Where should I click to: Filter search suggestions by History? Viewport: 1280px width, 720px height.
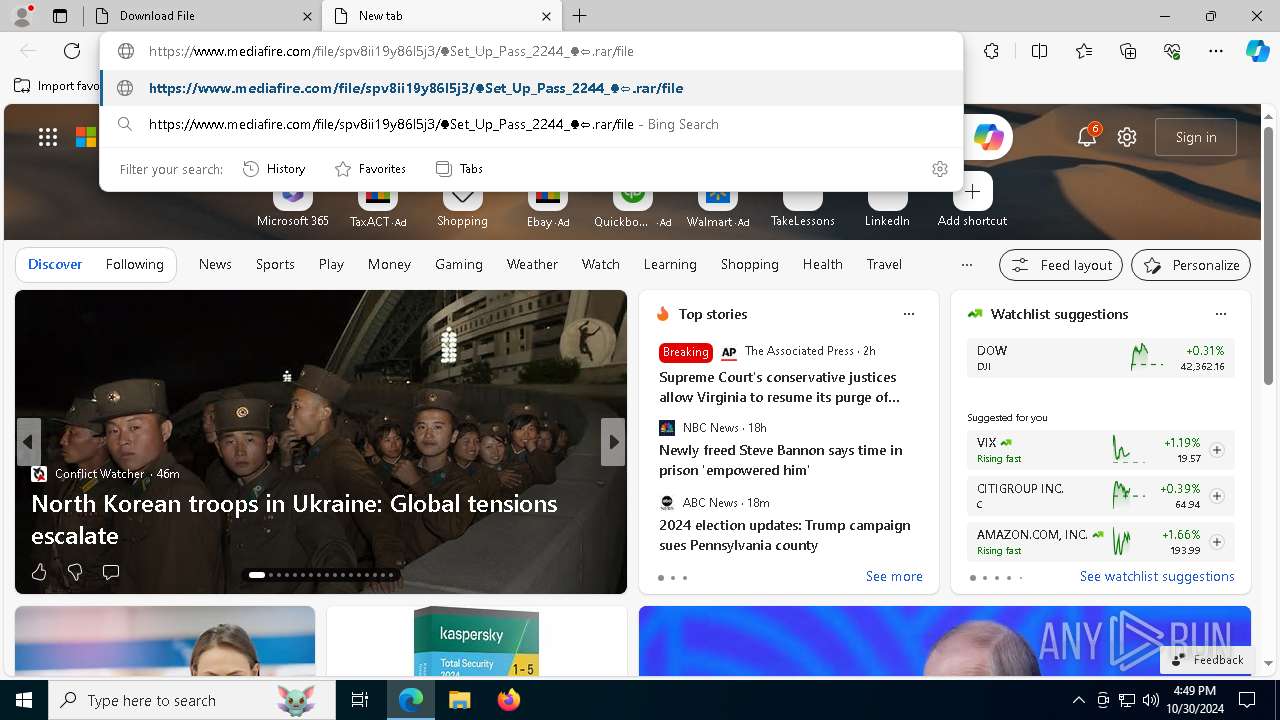(274, 169)
